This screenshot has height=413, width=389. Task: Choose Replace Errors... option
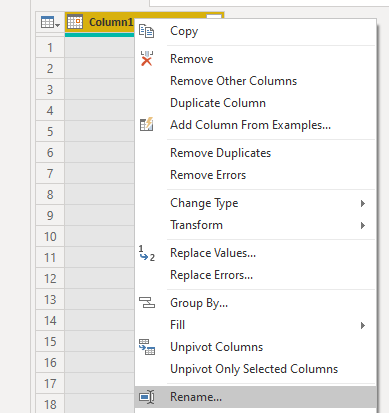[211, 275]
